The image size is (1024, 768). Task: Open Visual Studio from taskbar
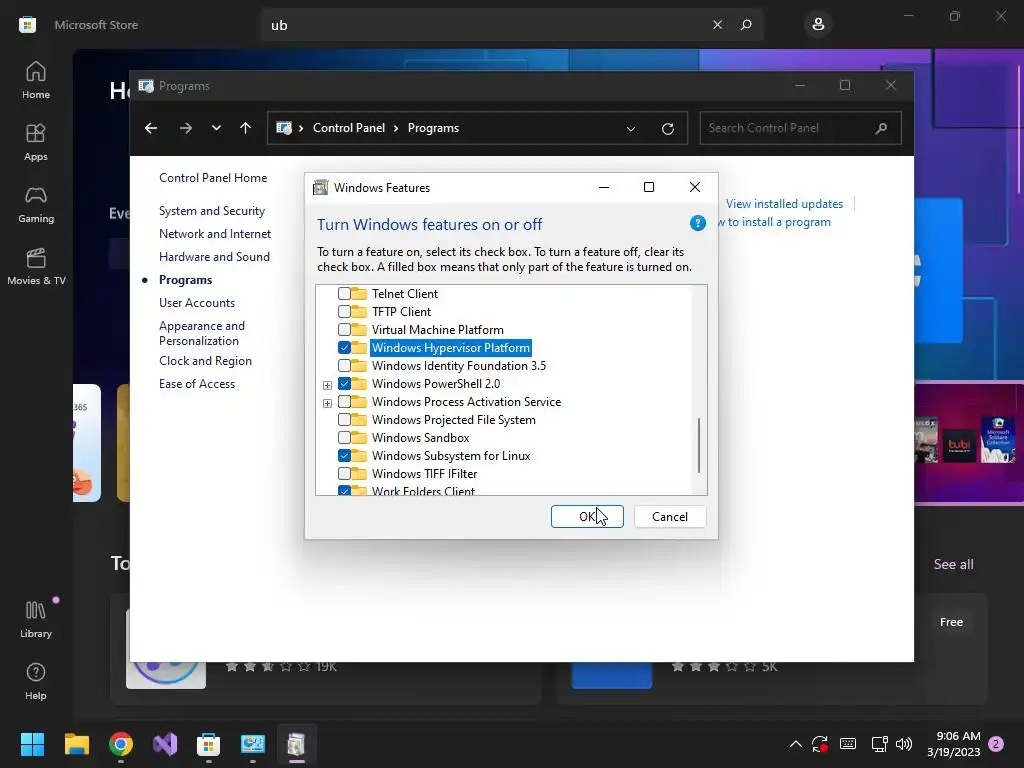pos(165,744)
